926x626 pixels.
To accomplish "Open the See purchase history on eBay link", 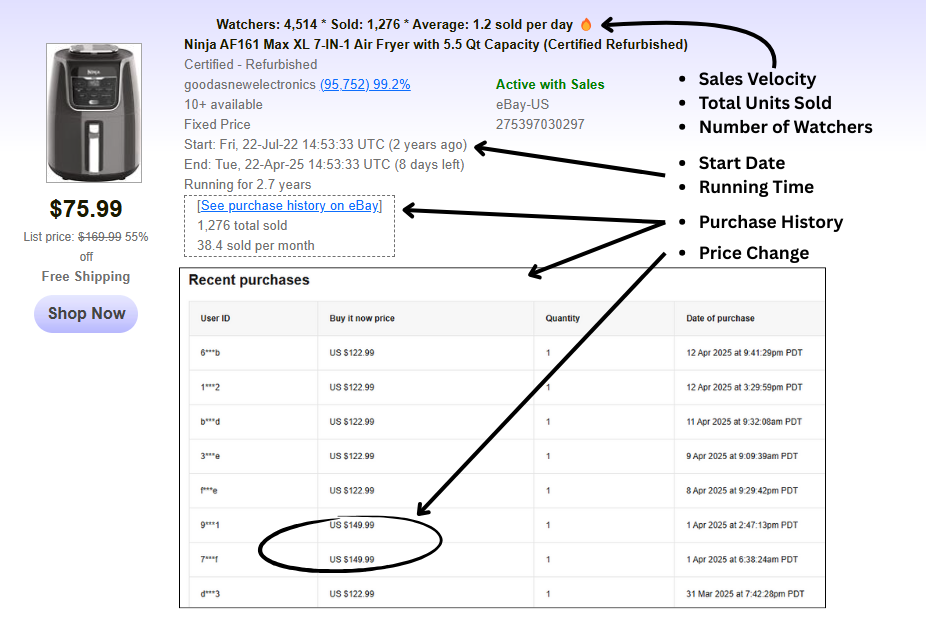I will pos(289,206).
